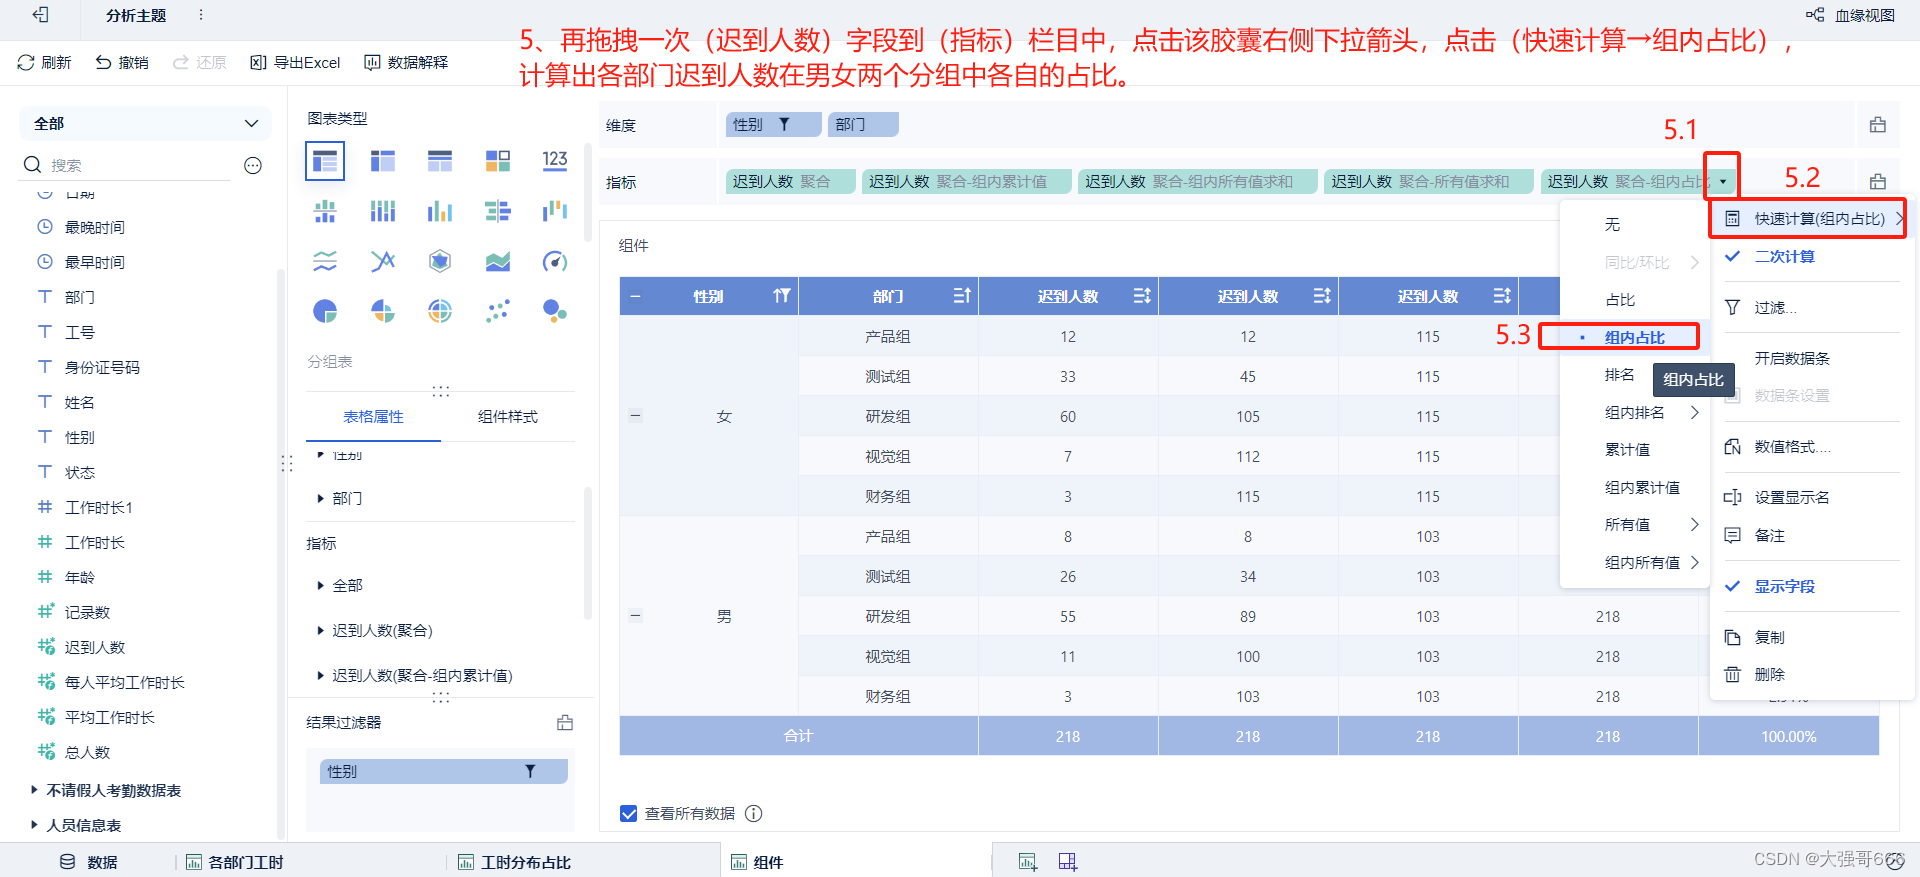Click the clear icon on the 维度 row
The image size is (1920, 877).
coord(1878,125)
